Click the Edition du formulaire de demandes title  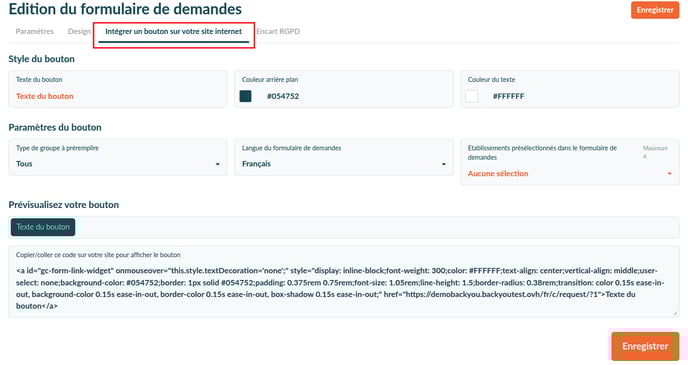[x=125, y=9]
